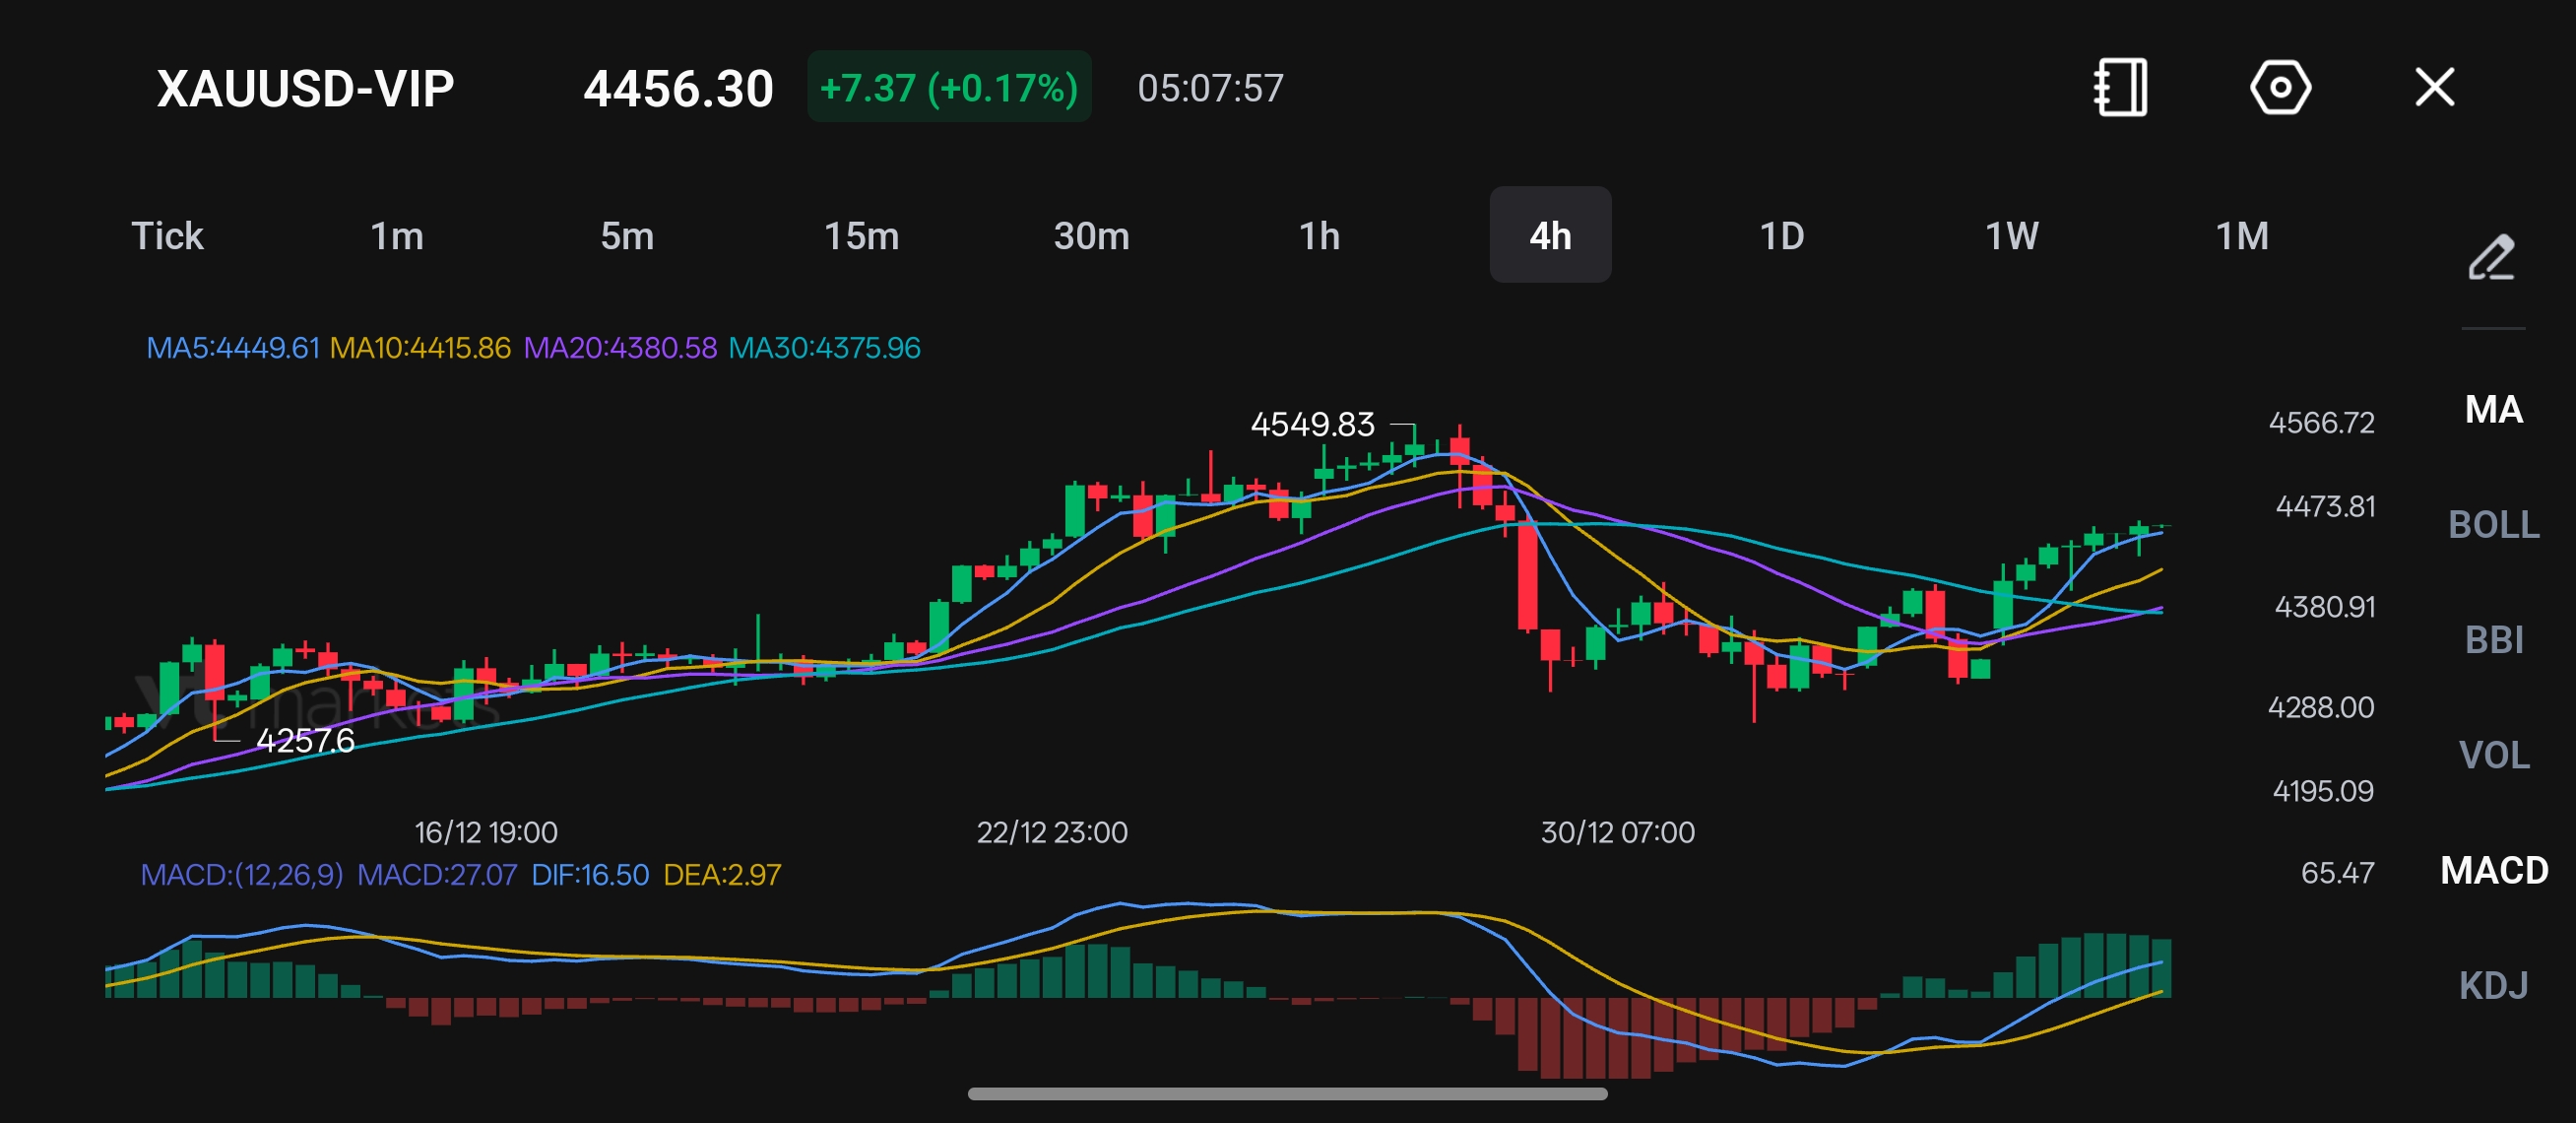Switch to Tick timeframe

(x=167, y=236)
